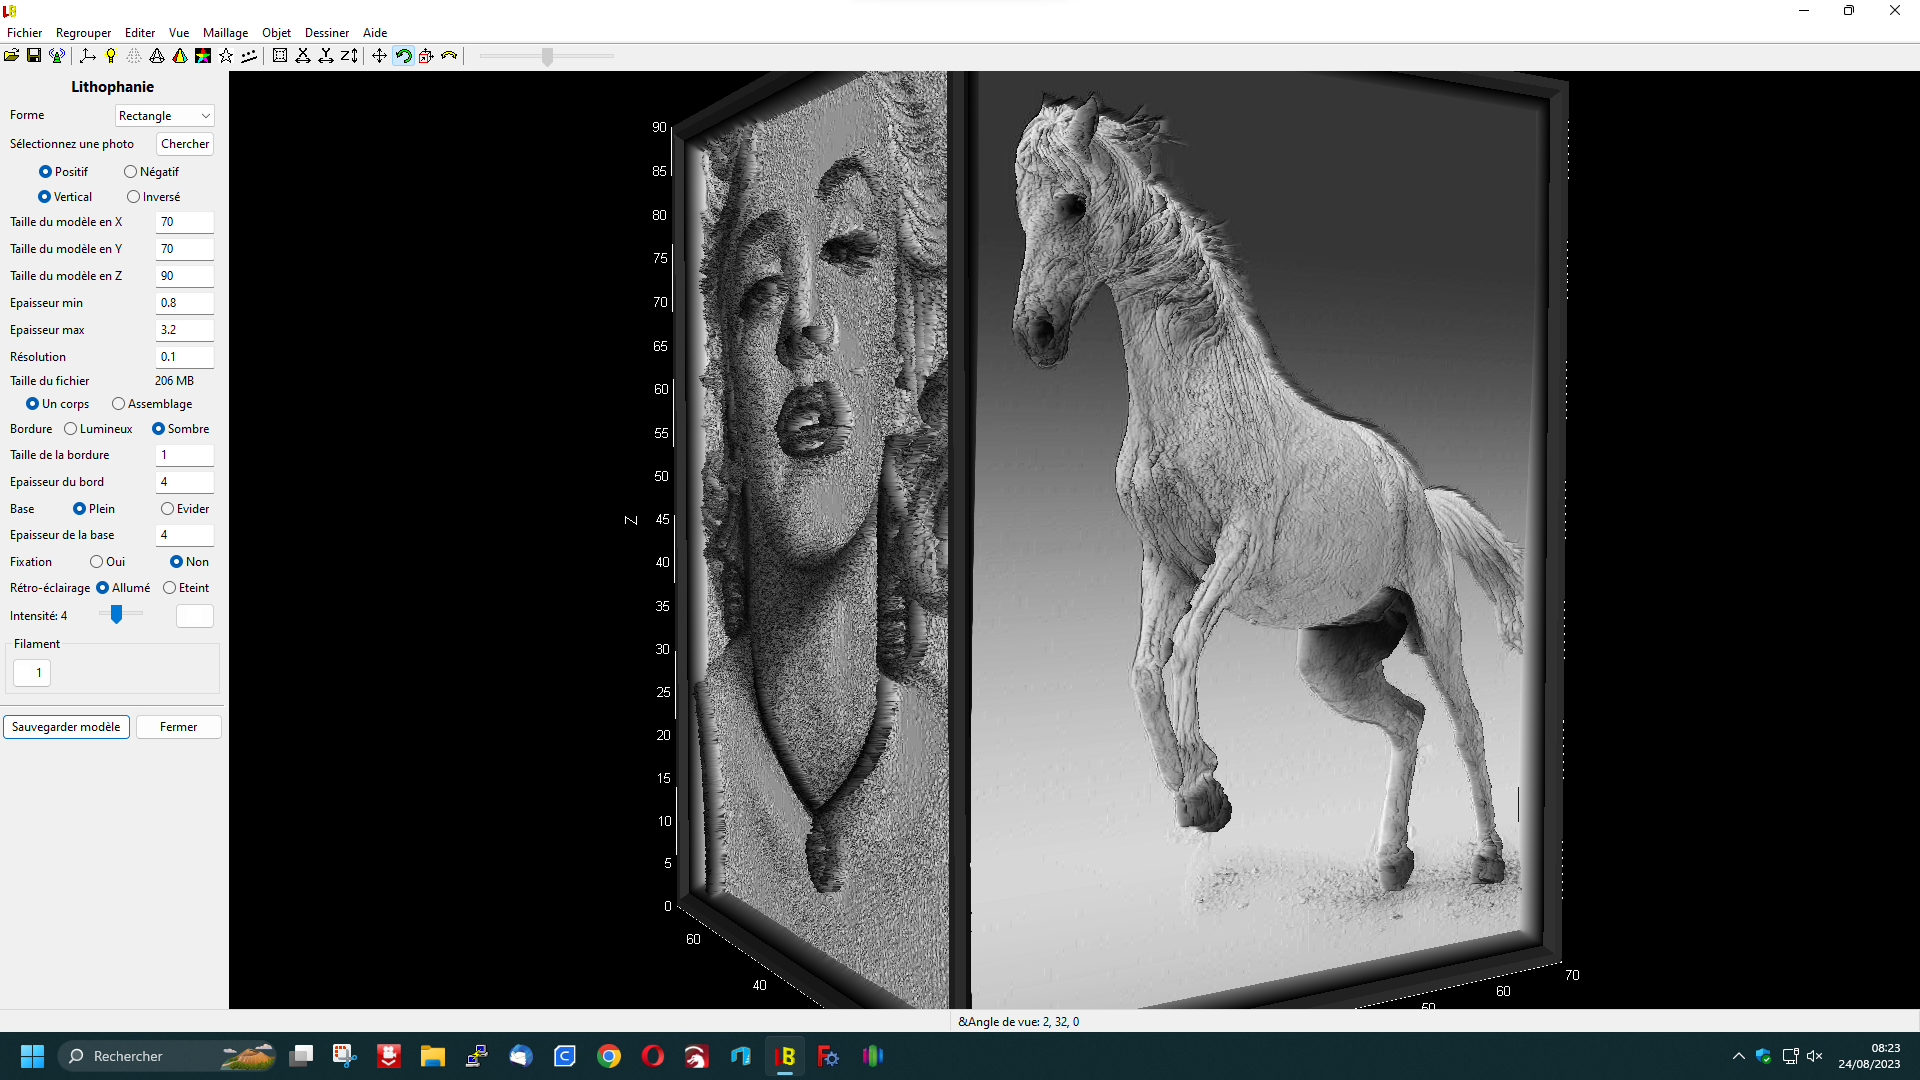This screenshot has width=1920, height=1080.
Task: Click the floppy disk save icon
Action: [34, 56]
